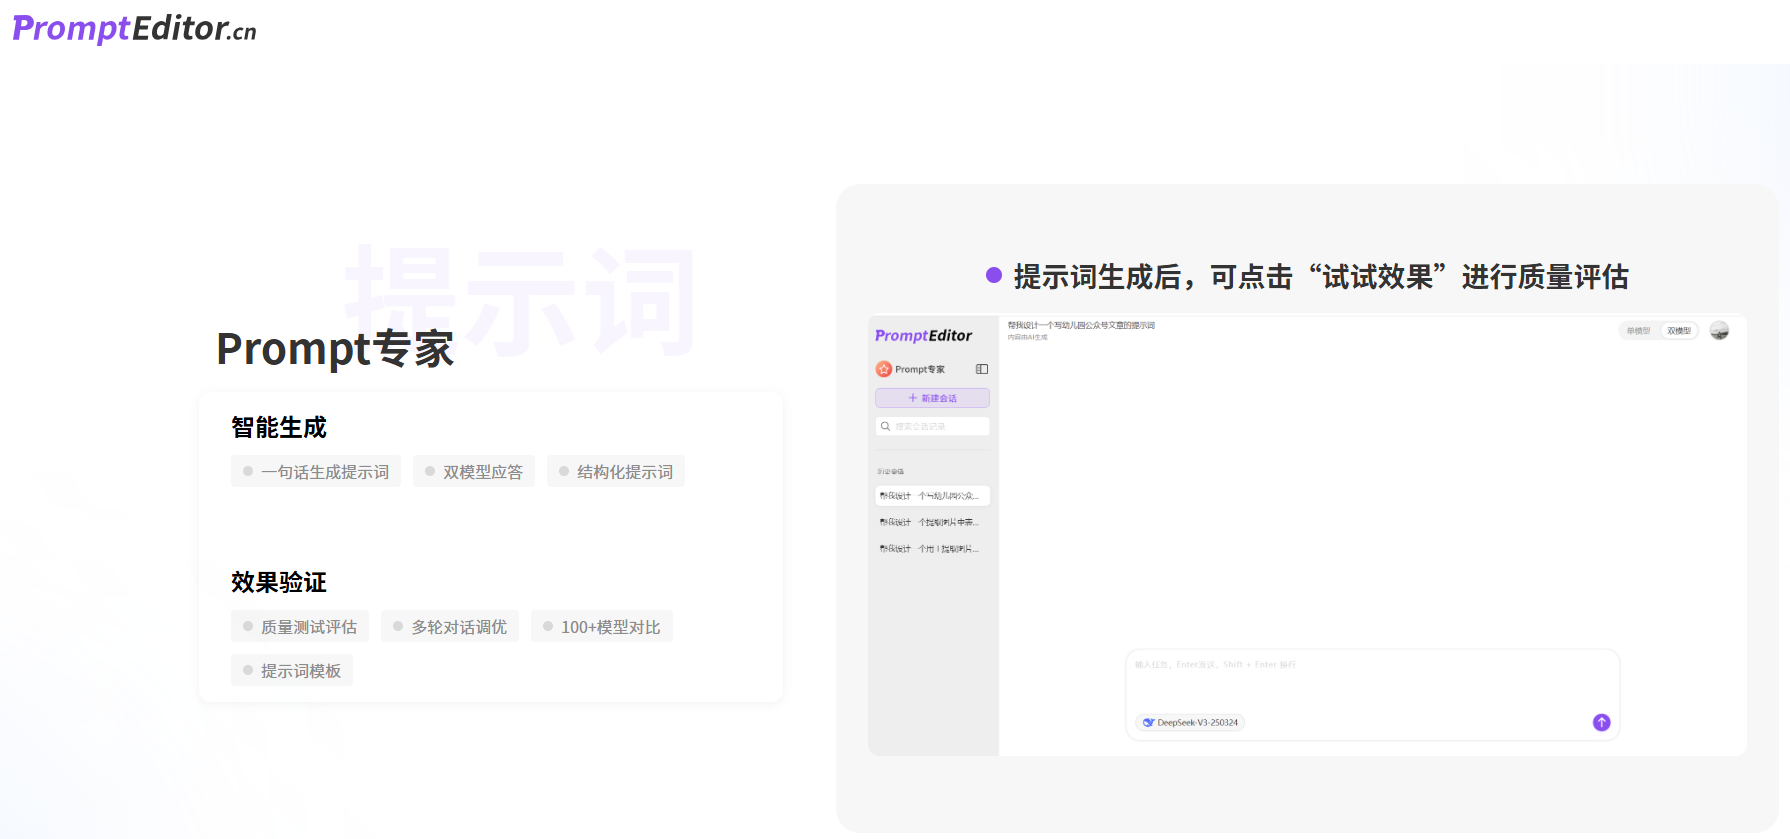Click the 效果验证 section title
Image resolution: width=1790 pixels, height=839 pixels.
pyautogui.click(x=279, y=582)
